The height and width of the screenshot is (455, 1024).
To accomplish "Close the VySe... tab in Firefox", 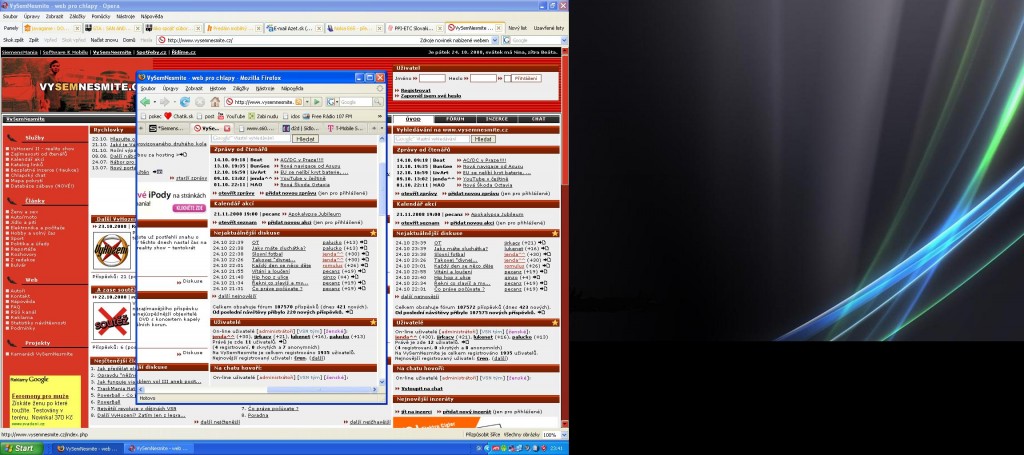I will 227,129.
